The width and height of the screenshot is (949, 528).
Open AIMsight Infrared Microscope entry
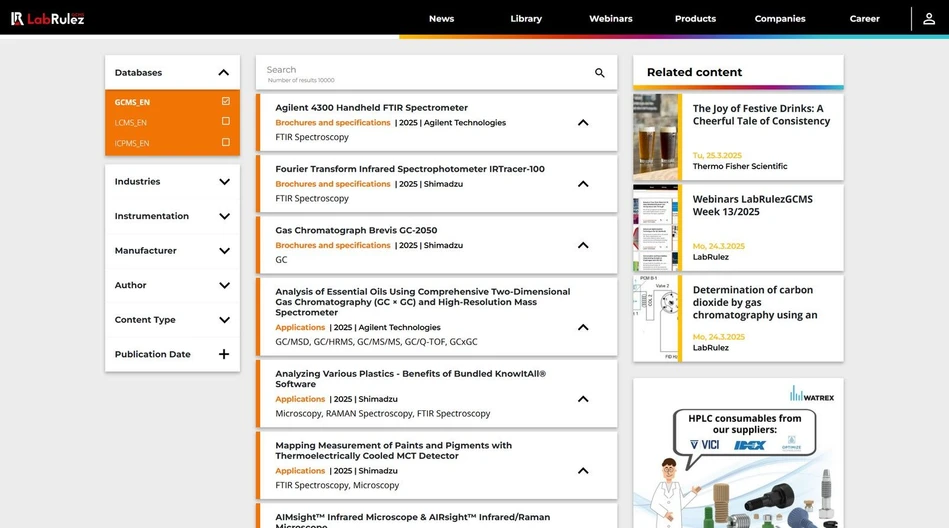(x=413, y=521)
